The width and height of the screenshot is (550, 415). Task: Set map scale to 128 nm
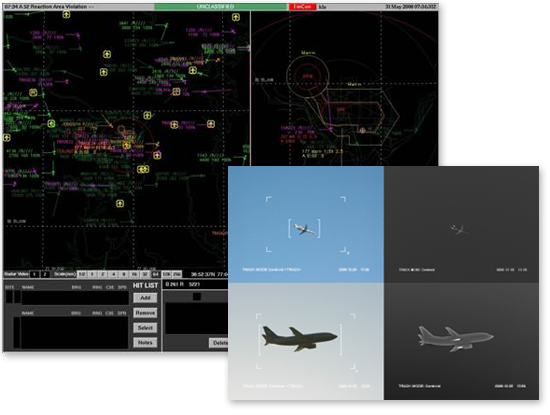[x=167, y=274]
